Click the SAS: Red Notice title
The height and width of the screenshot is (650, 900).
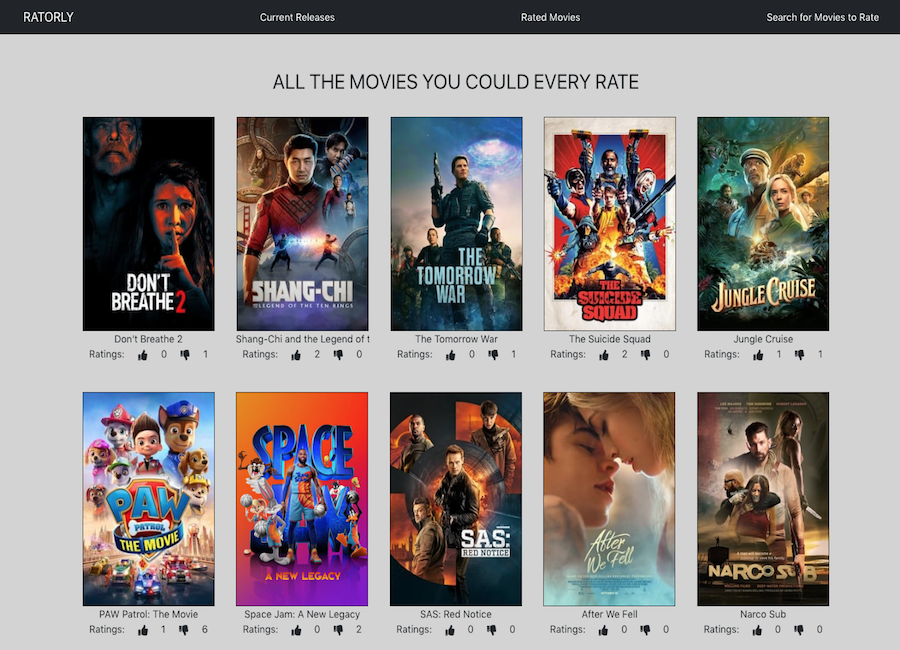click(456, 614)
